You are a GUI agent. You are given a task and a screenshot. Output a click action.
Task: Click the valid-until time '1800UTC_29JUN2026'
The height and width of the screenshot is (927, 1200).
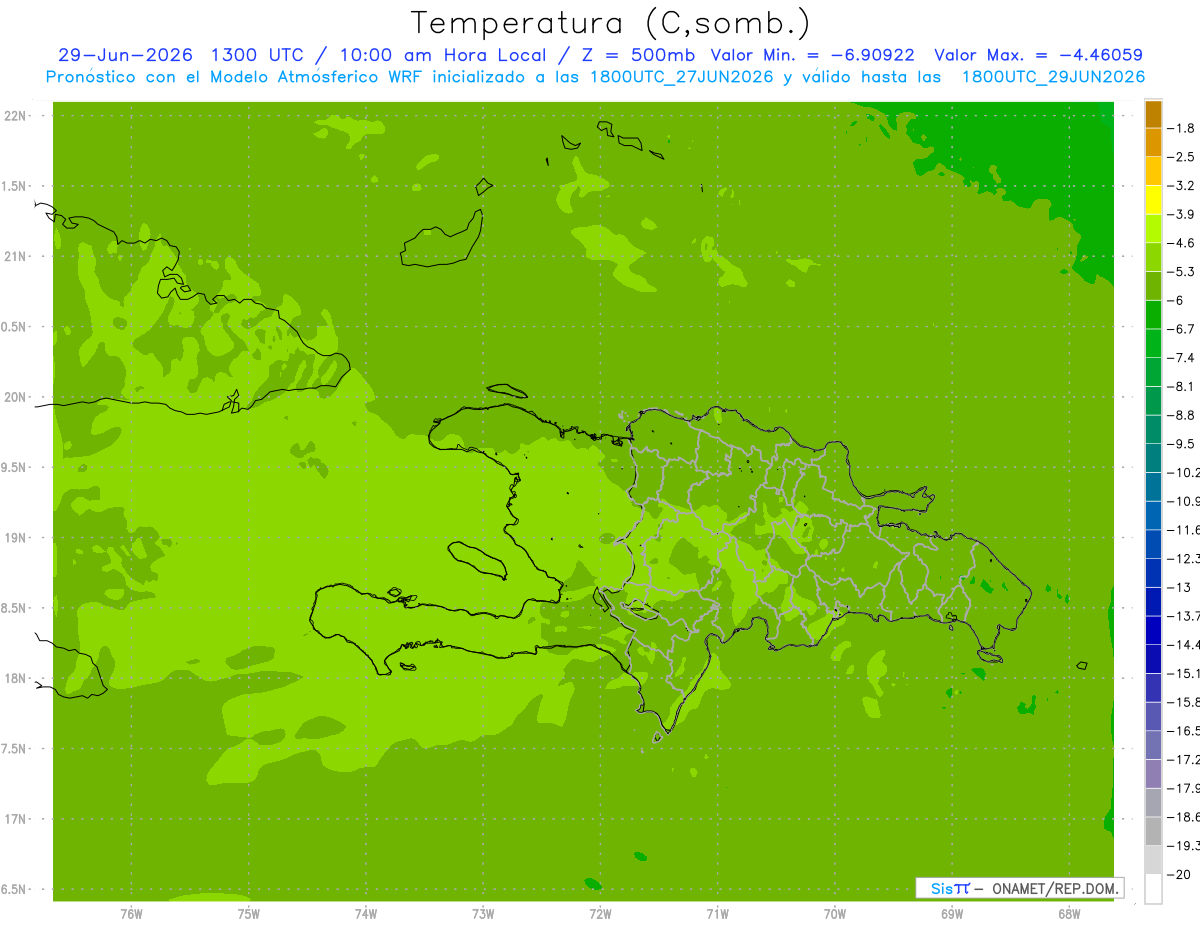[x=1053, y=77]
